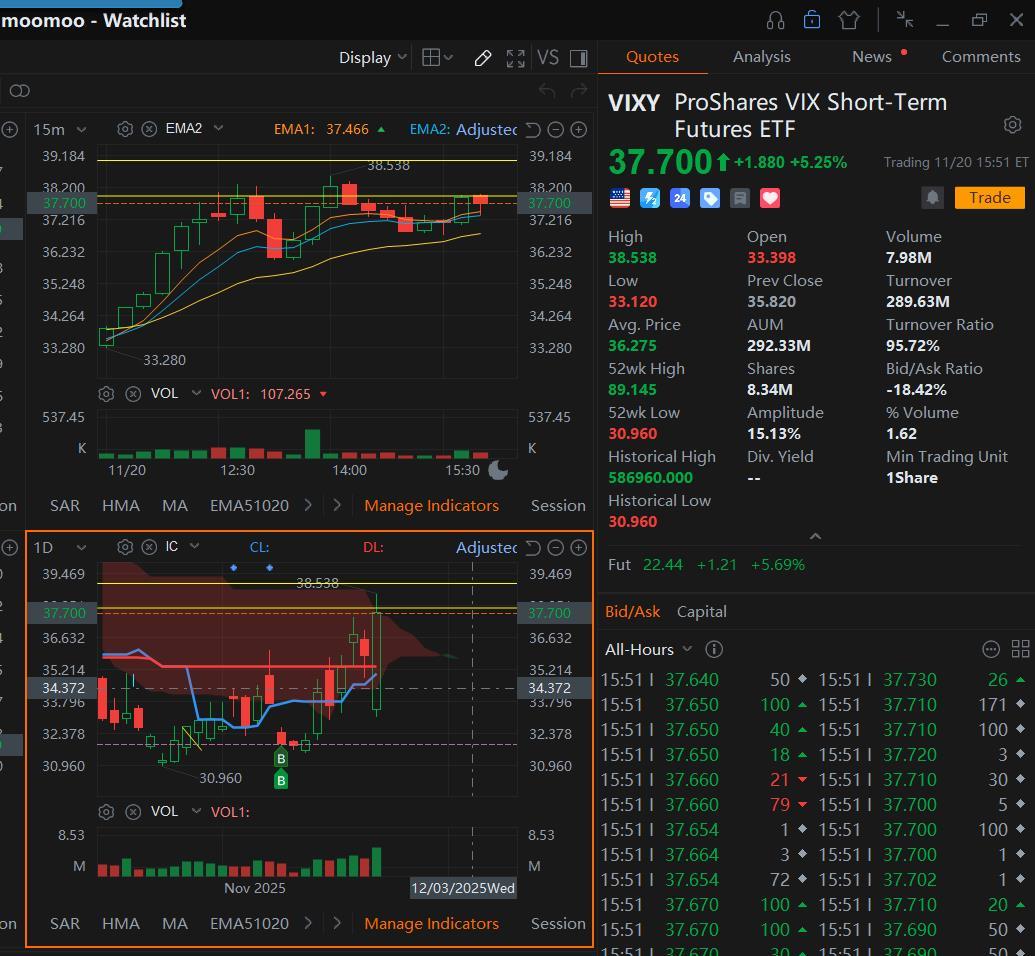The image size is (1035, 956).
Task: Zoom out the 1D chart
Action: click(556, 547)
